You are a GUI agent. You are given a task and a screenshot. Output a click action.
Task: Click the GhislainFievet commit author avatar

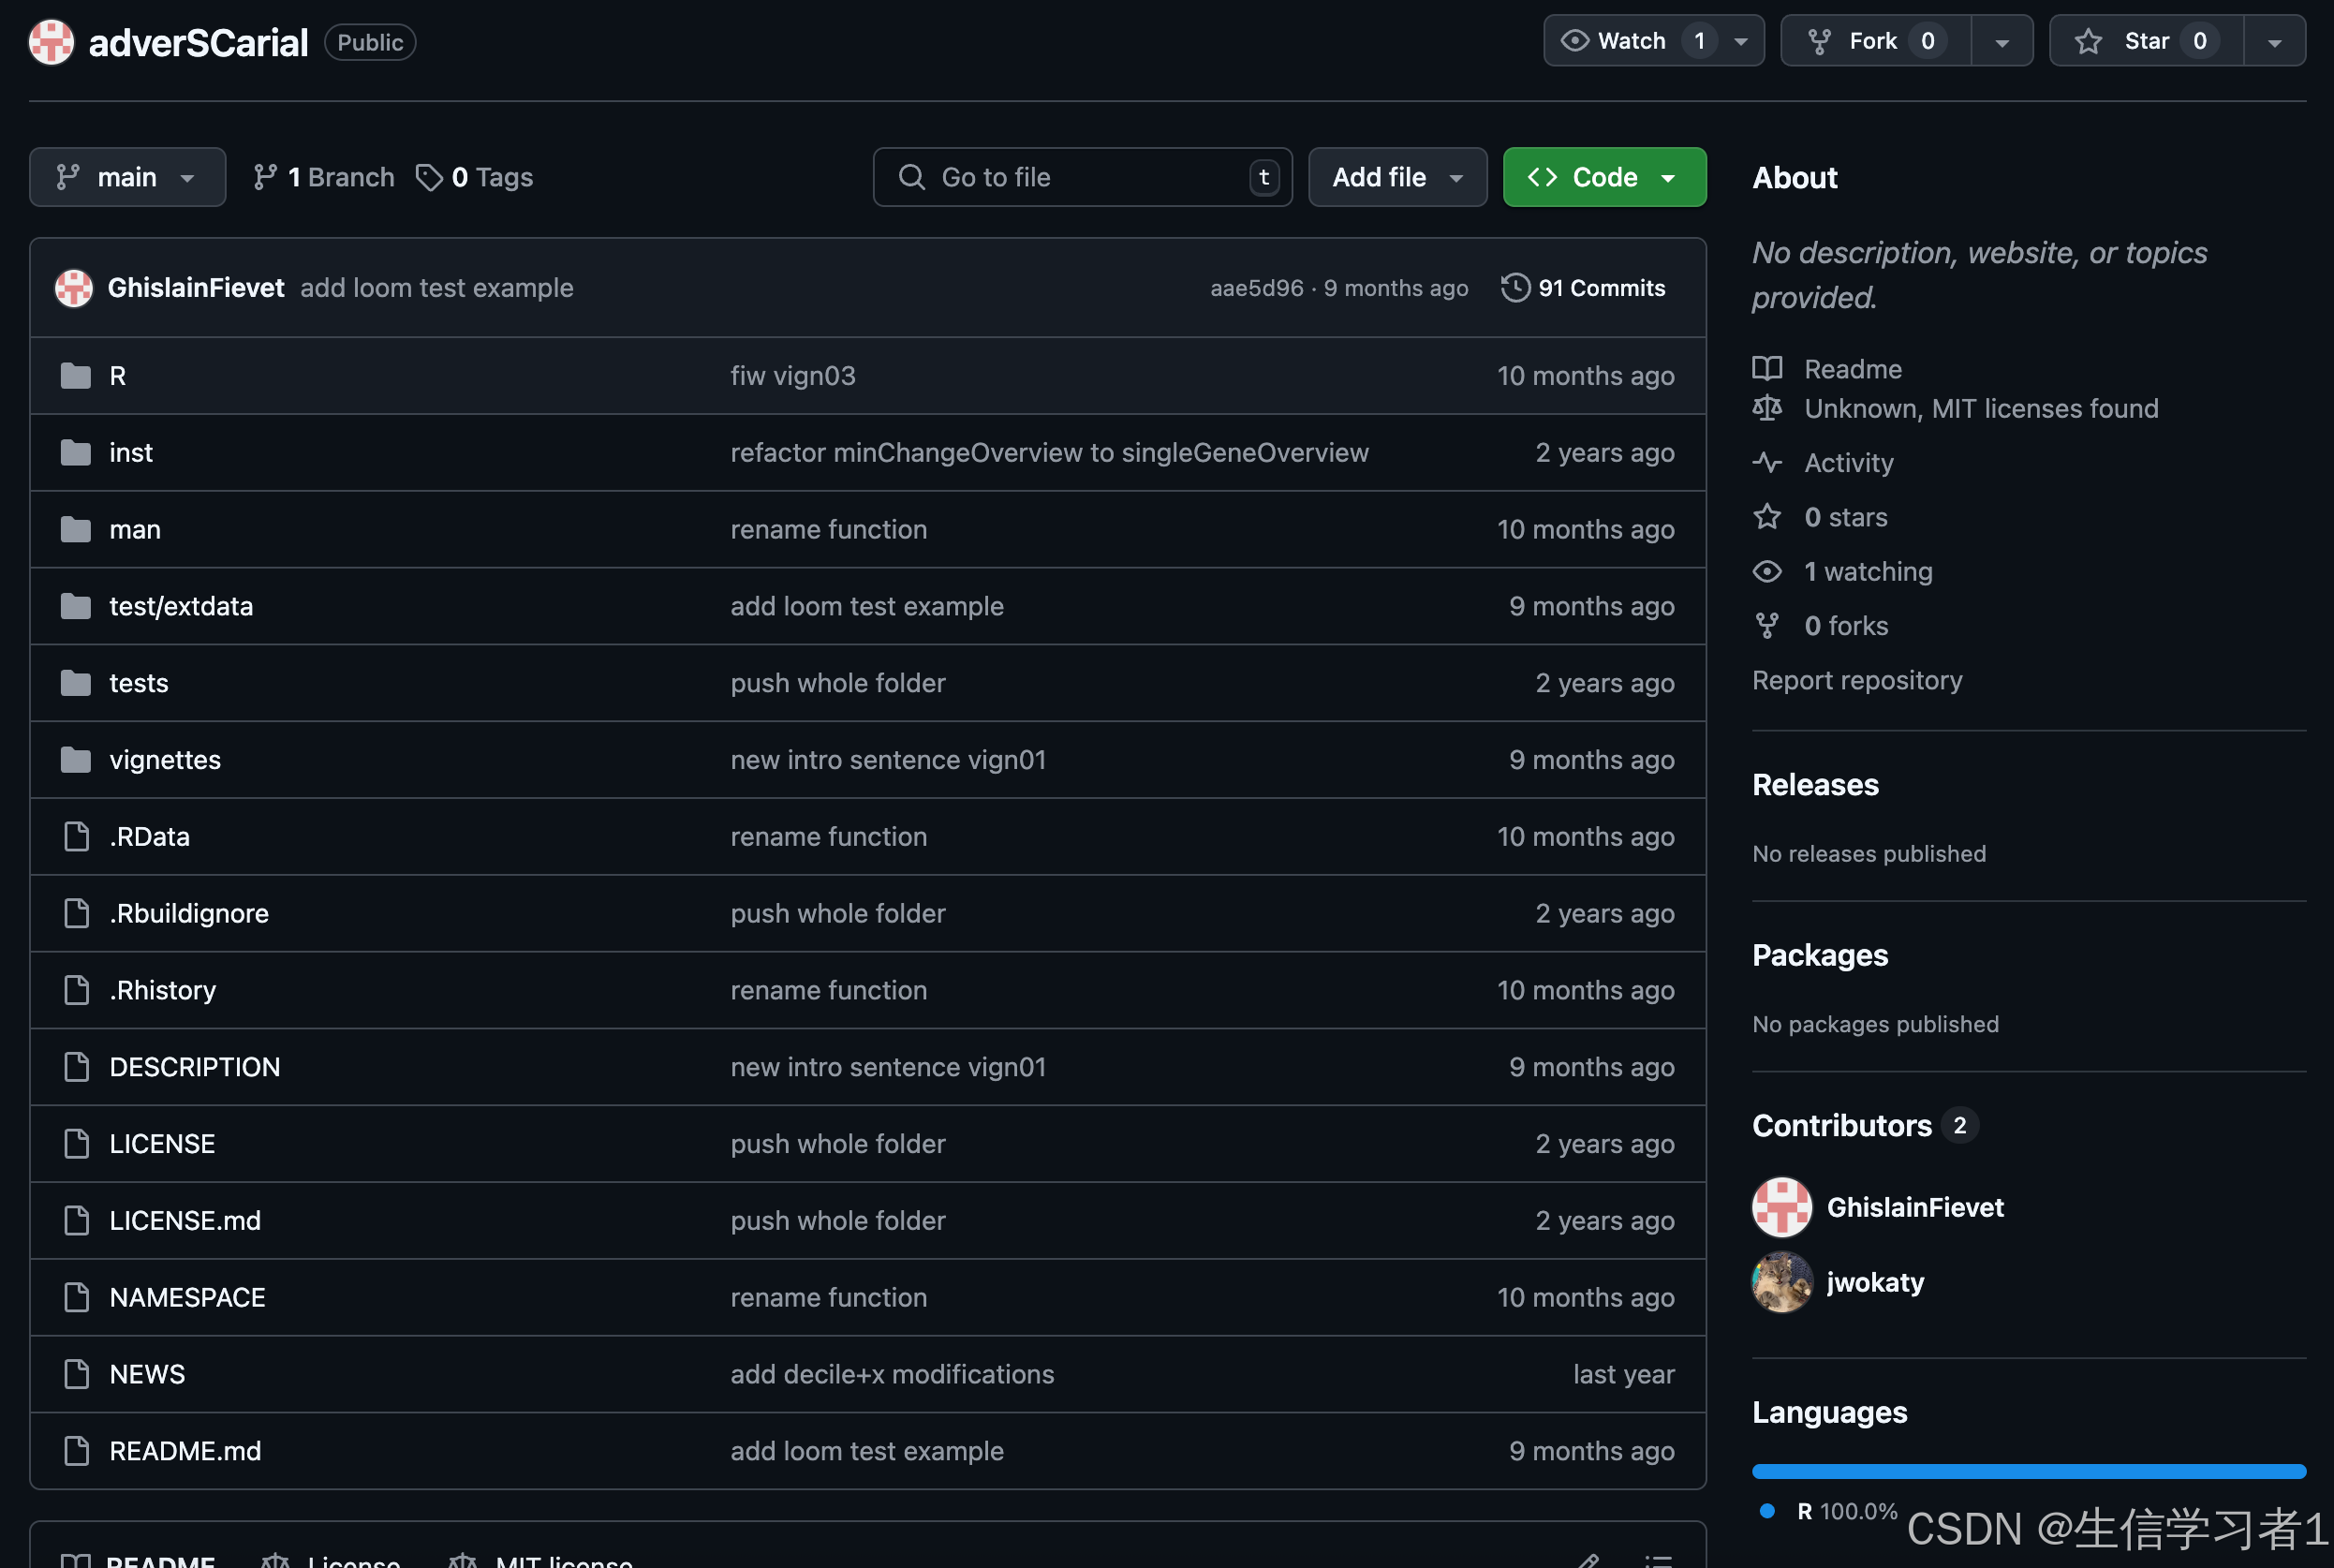point(73,288)
